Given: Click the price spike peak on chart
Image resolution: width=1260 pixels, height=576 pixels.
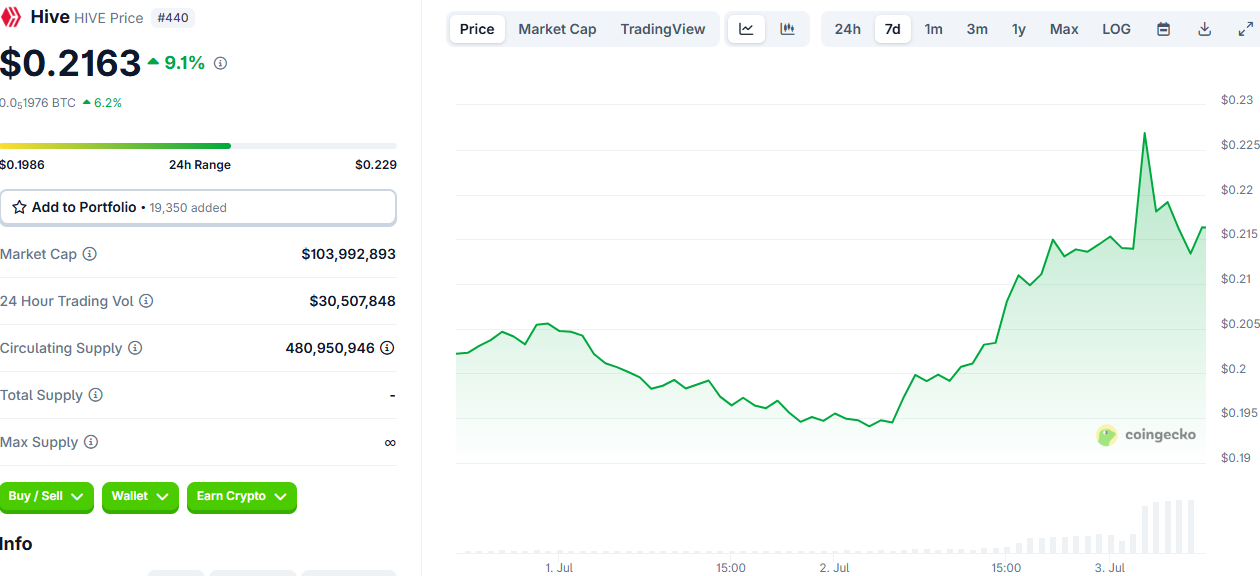Looking at the screenshot, I should (1144, 133).
